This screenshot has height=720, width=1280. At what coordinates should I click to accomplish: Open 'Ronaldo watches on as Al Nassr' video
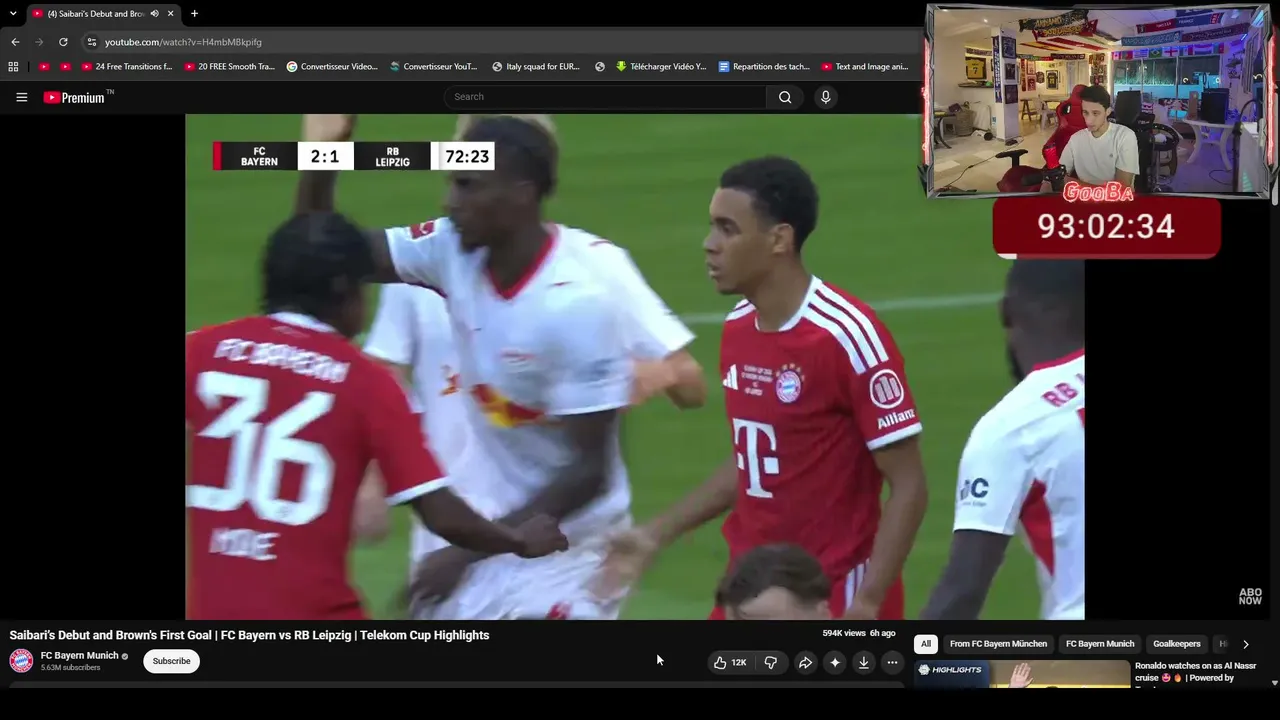[x=1196, y=672]
